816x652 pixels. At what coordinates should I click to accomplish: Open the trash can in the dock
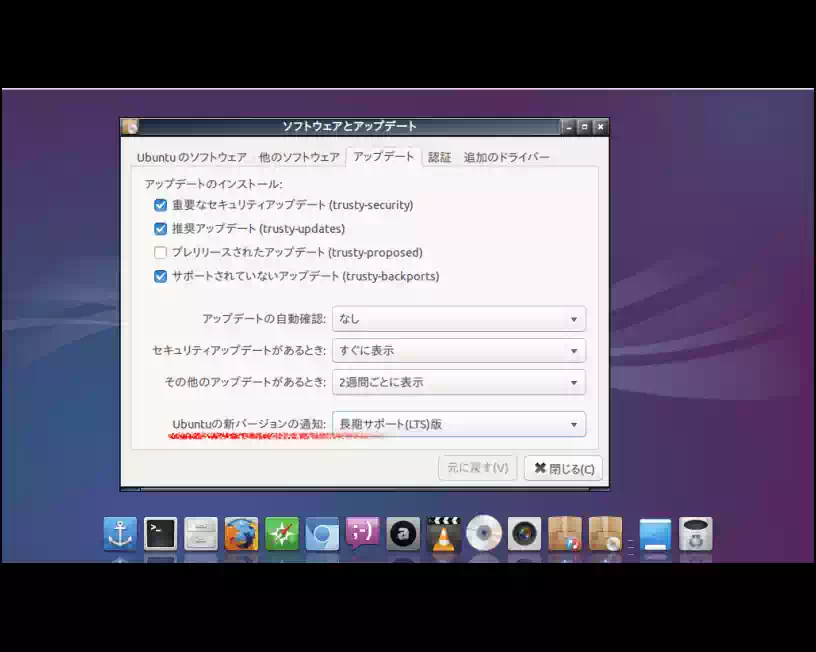(x=696, y=533)
